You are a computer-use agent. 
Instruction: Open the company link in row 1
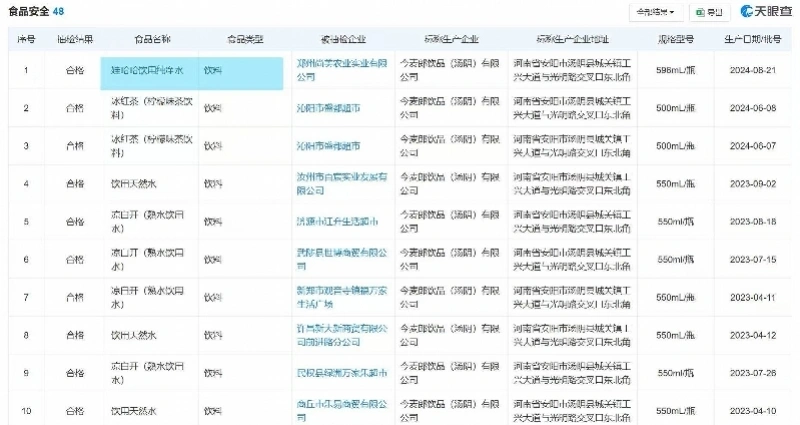342,70
